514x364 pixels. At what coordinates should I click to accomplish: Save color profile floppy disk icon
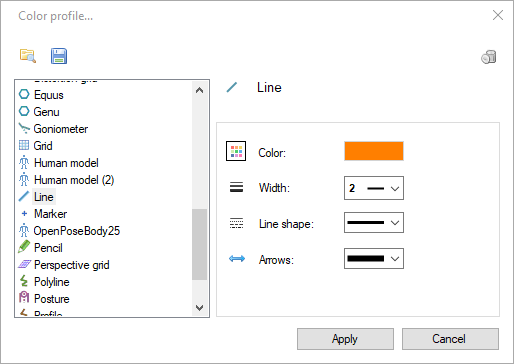click(59, 56)
